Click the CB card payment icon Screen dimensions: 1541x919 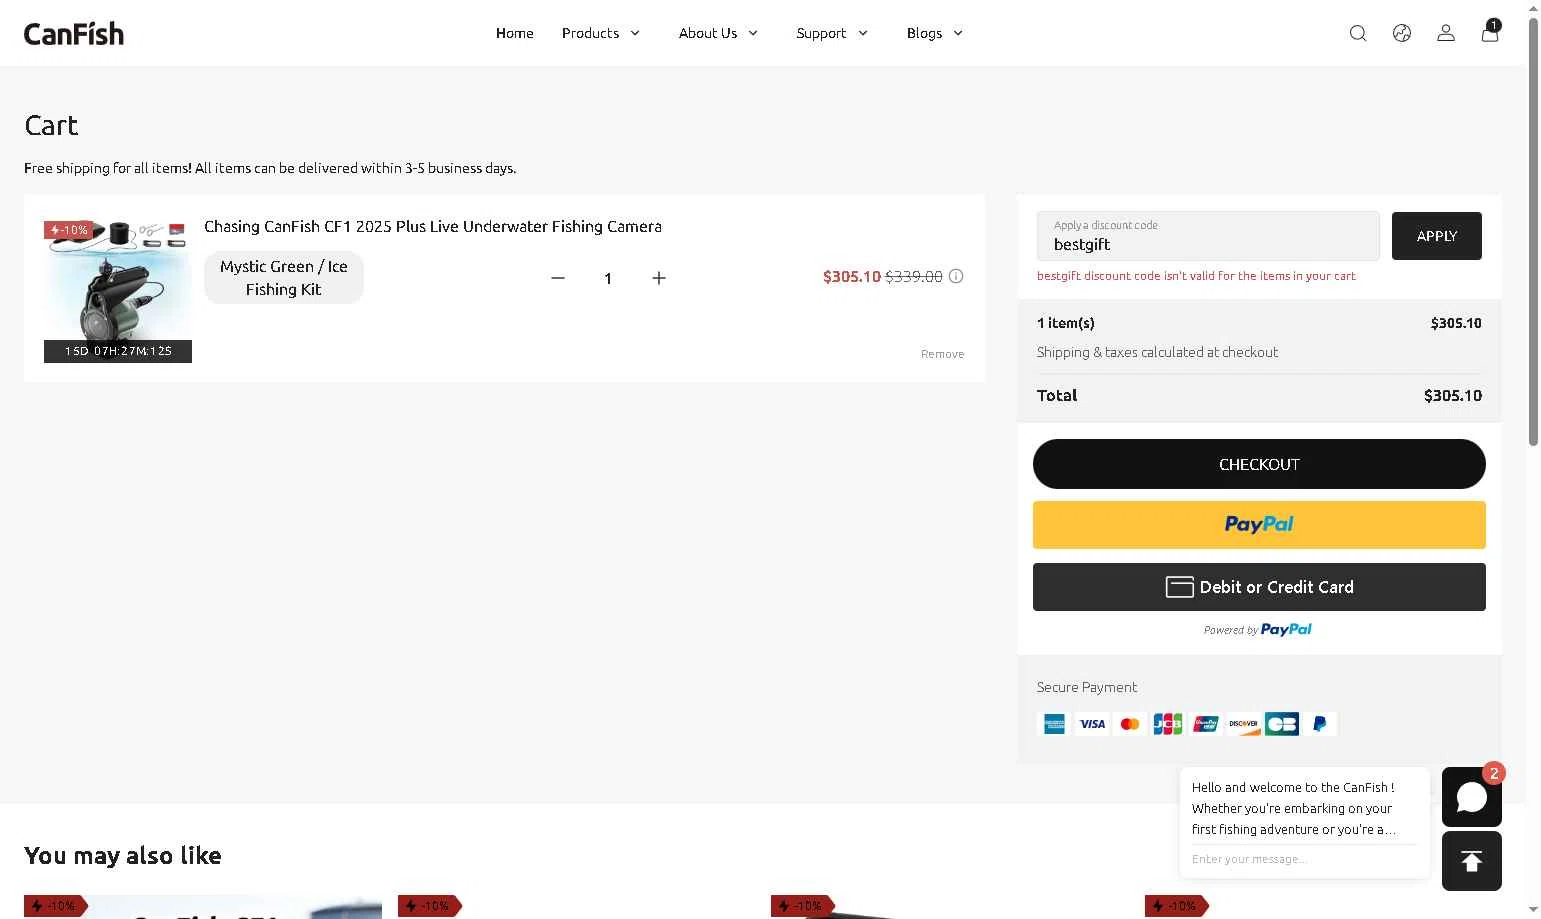[x=1282, y=724]
